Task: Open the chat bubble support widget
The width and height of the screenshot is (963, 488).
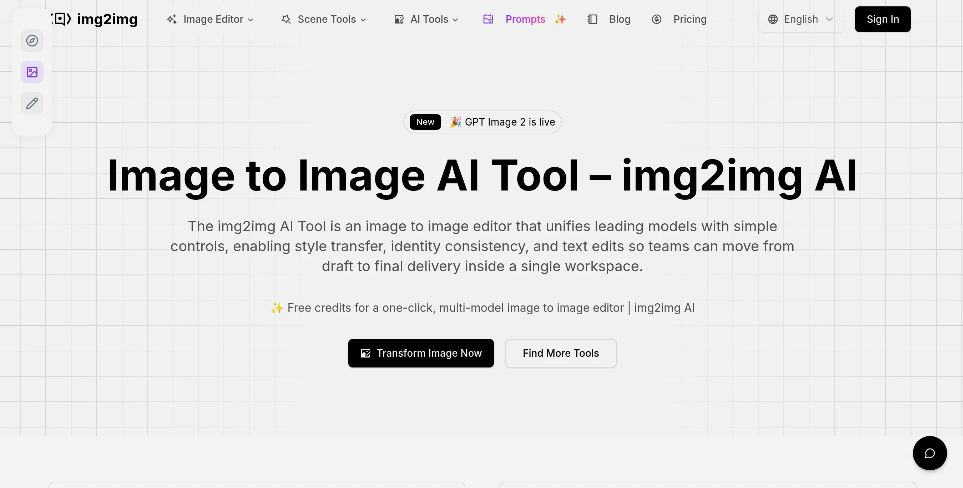Action: coord(929,453)
